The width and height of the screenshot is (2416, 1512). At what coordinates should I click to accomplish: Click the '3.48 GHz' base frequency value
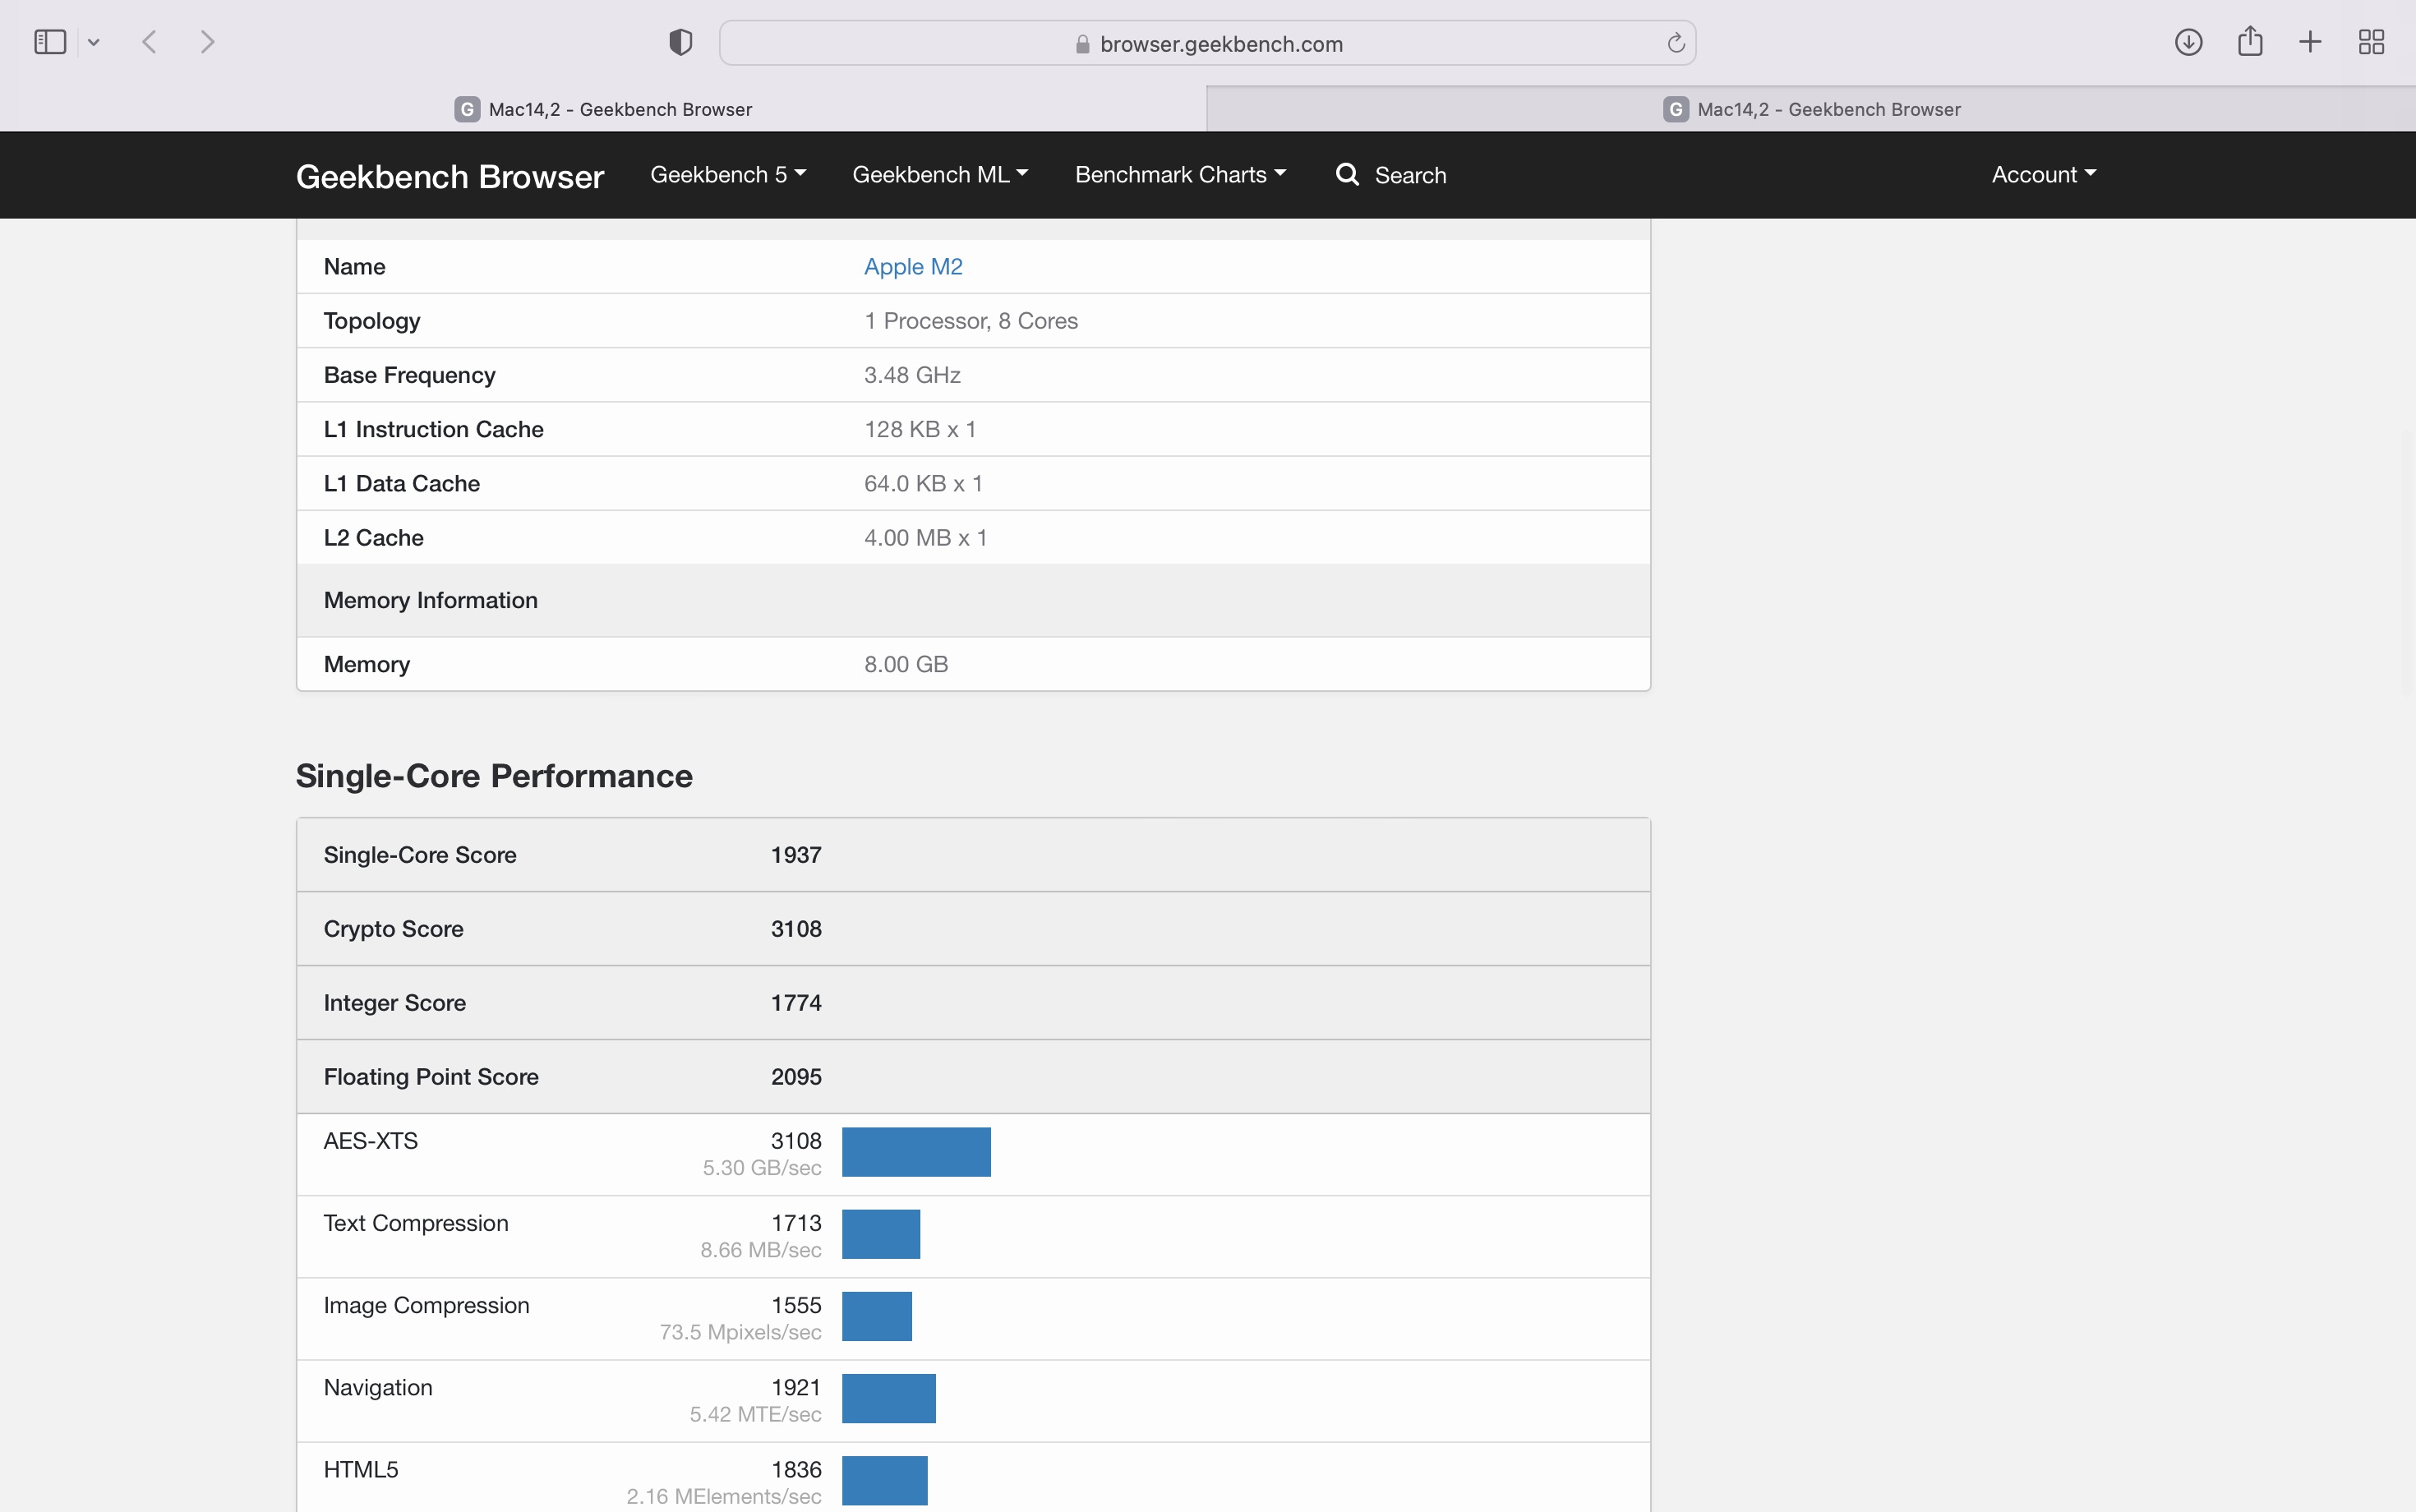912,375
